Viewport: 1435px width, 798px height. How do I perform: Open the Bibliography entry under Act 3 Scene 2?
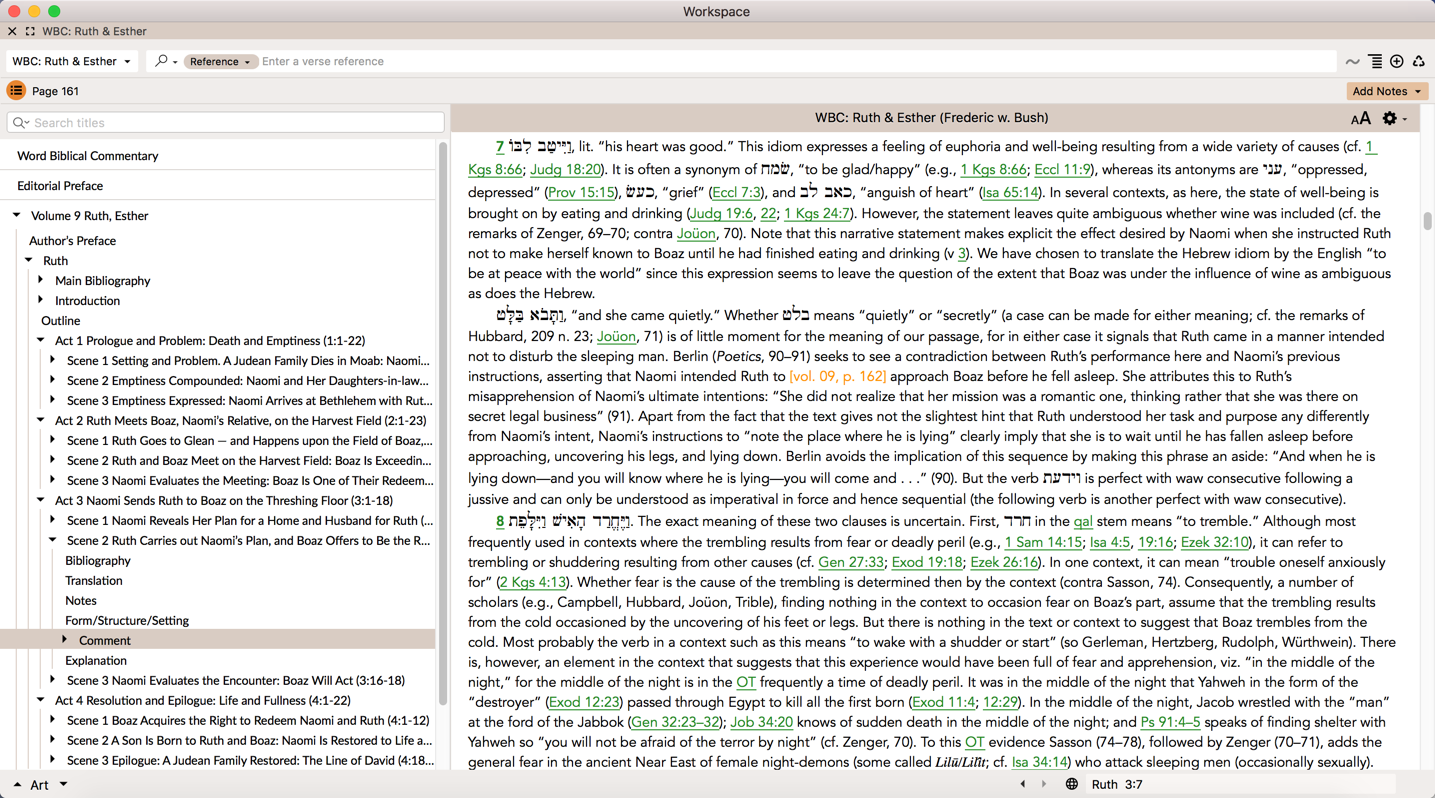(x=98, y=561)
